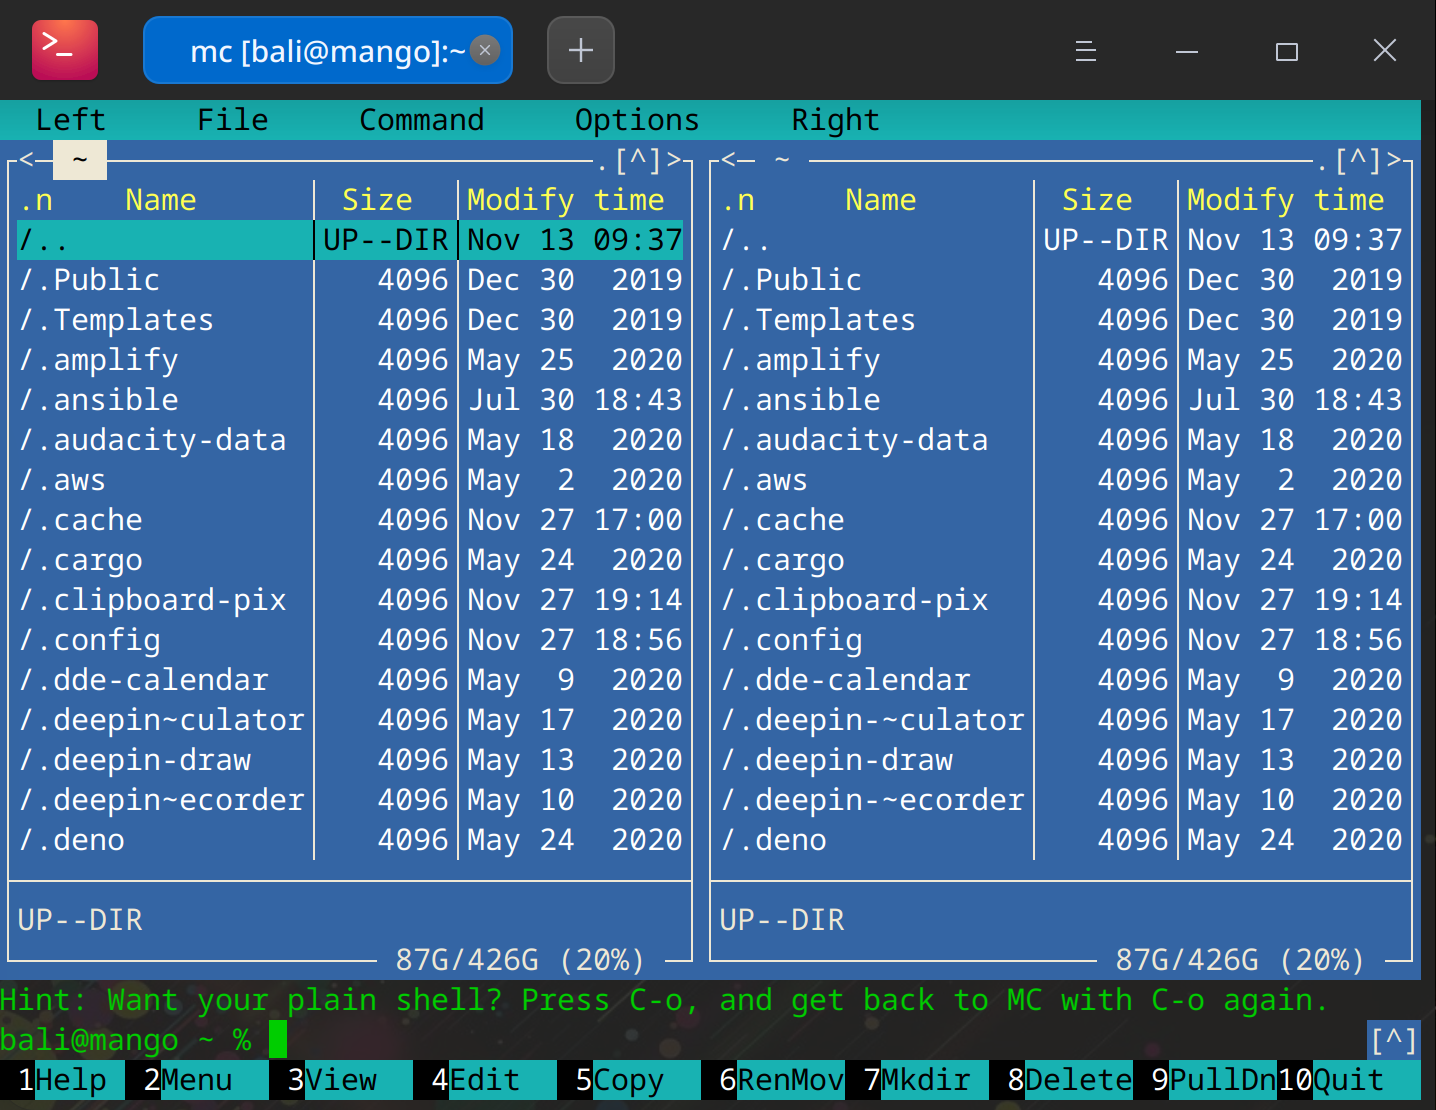Click 10Quit function key
The width and height of the screenshot is (1436, 1110).
pyautogui.click(x=1349, y=1080)
